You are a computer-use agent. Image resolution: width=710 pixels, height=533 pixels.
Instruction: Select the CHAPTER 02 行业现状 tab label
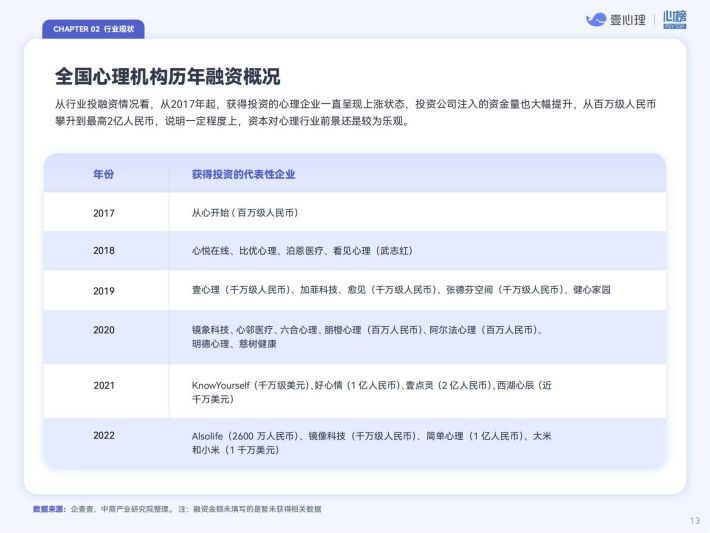(x=93, y=29)
